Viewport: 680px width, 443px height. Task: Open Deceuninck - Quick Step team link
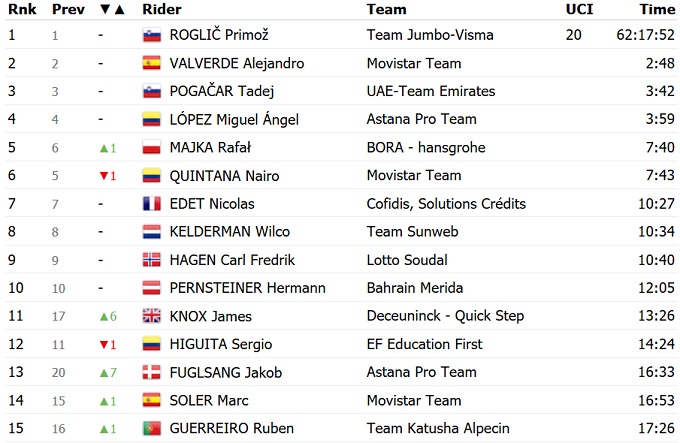(445, 316)
